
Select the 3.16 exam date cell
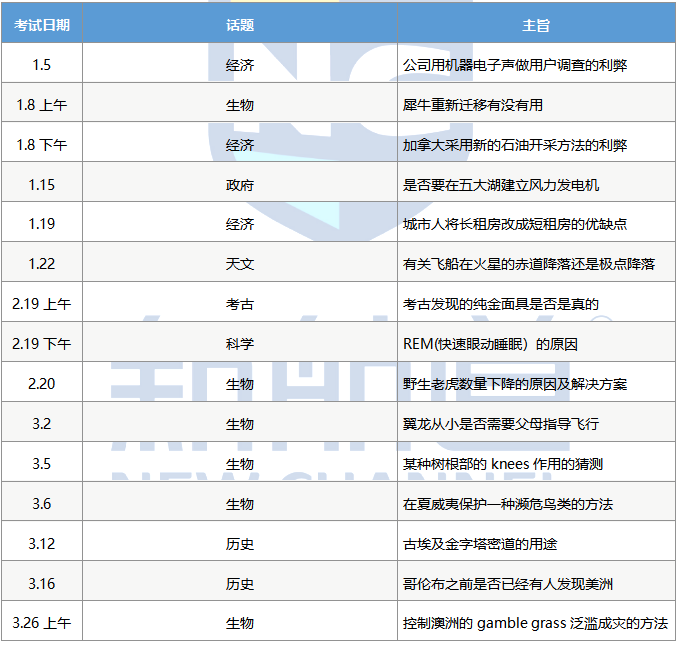pyautogui.click(x=42, y=584)
